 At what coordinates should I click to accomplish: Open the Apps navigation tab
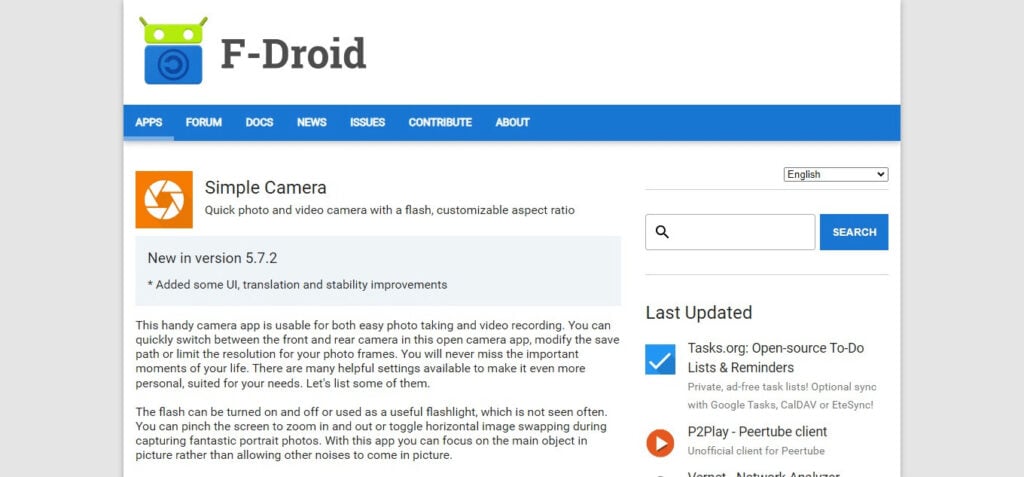(149, 122)
